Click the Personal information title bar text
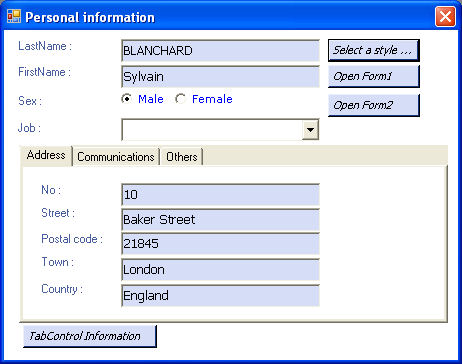462x364 pixels. [x=90, y=17]
